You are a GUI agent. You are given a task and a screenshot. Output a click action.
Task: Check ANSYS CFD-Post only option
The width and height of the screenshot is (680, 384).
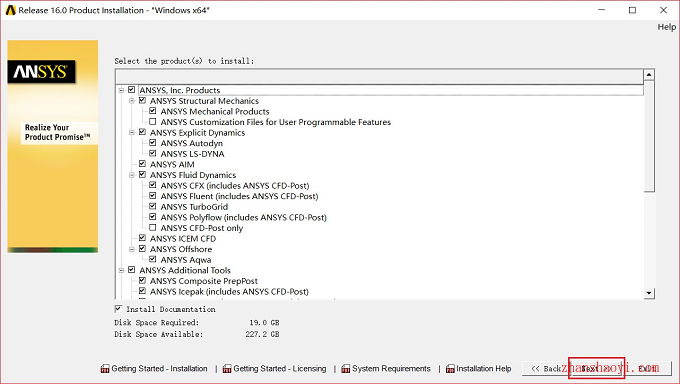153,228
